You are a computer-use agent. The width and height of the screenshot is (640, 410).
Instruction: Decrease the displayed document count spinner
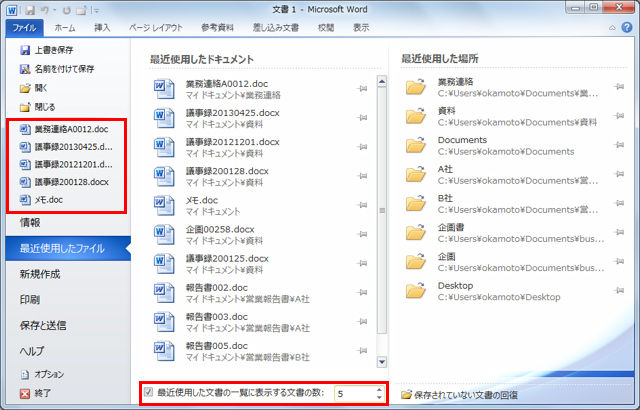379,397
